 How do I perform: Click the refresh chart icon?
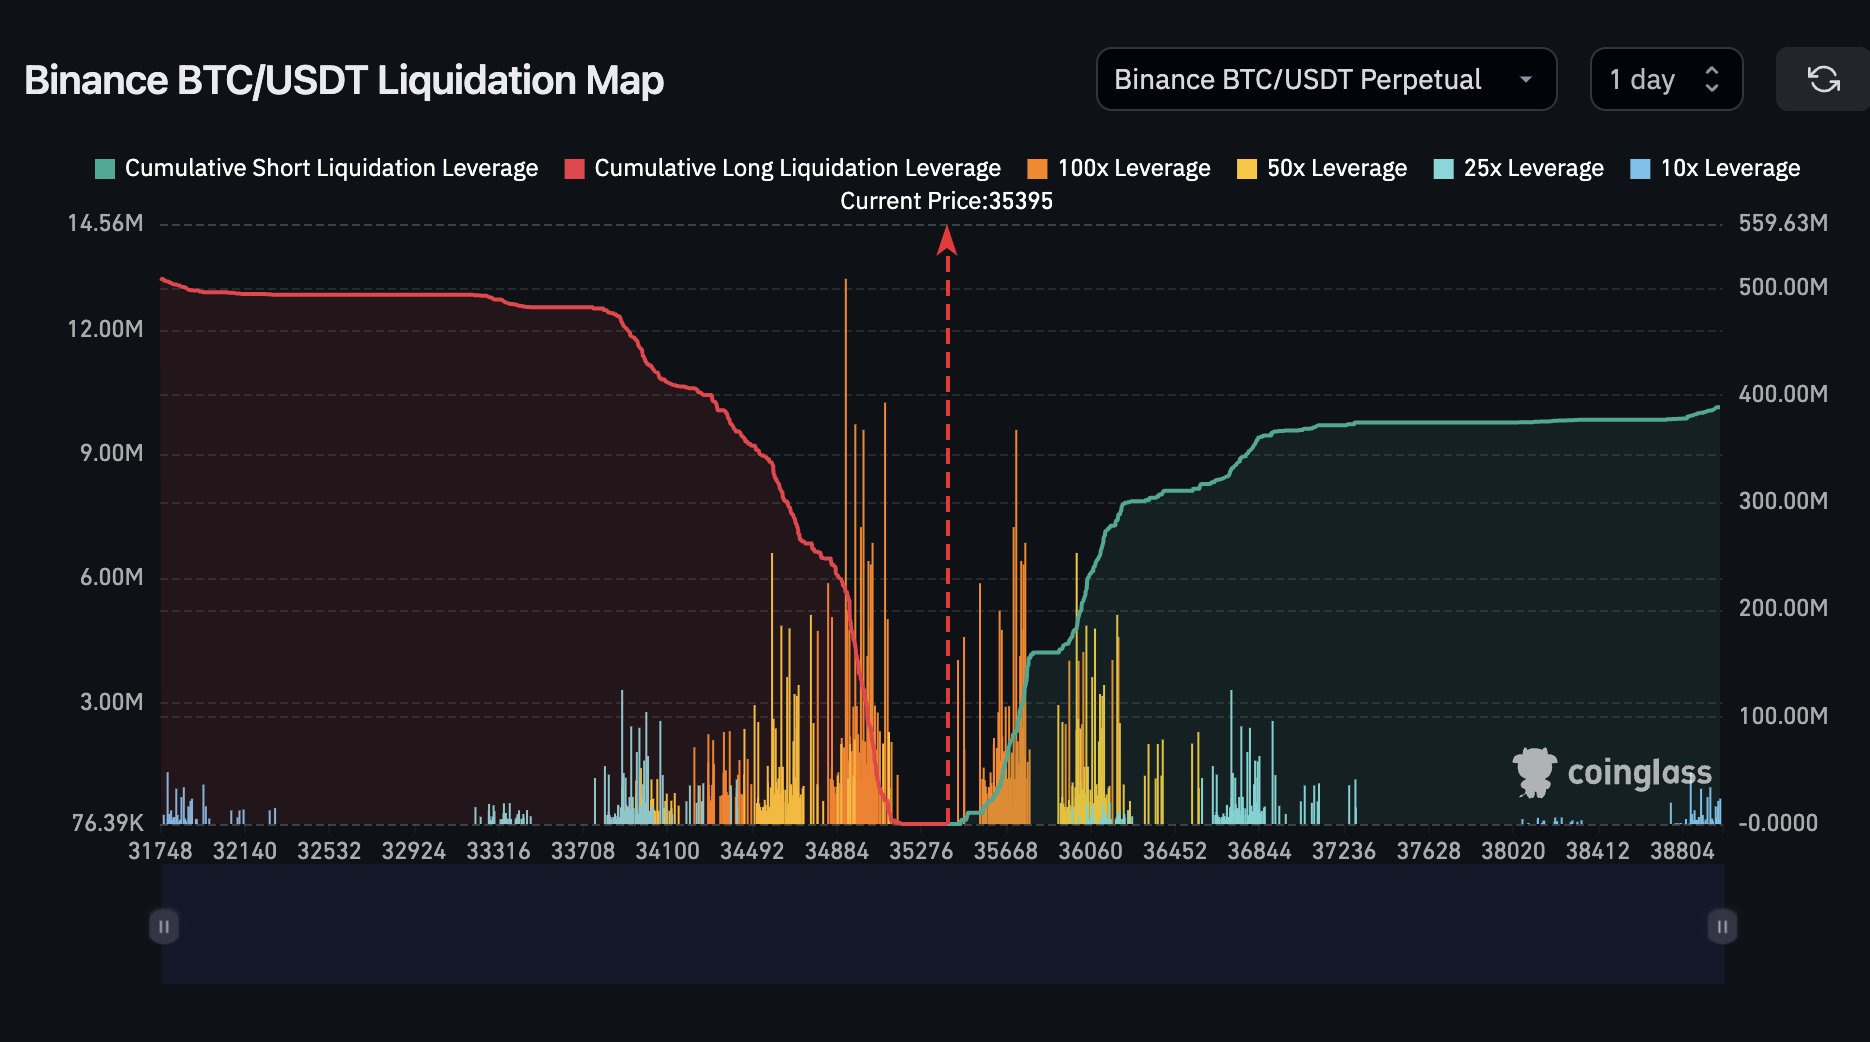click(x=1823, y=79)
